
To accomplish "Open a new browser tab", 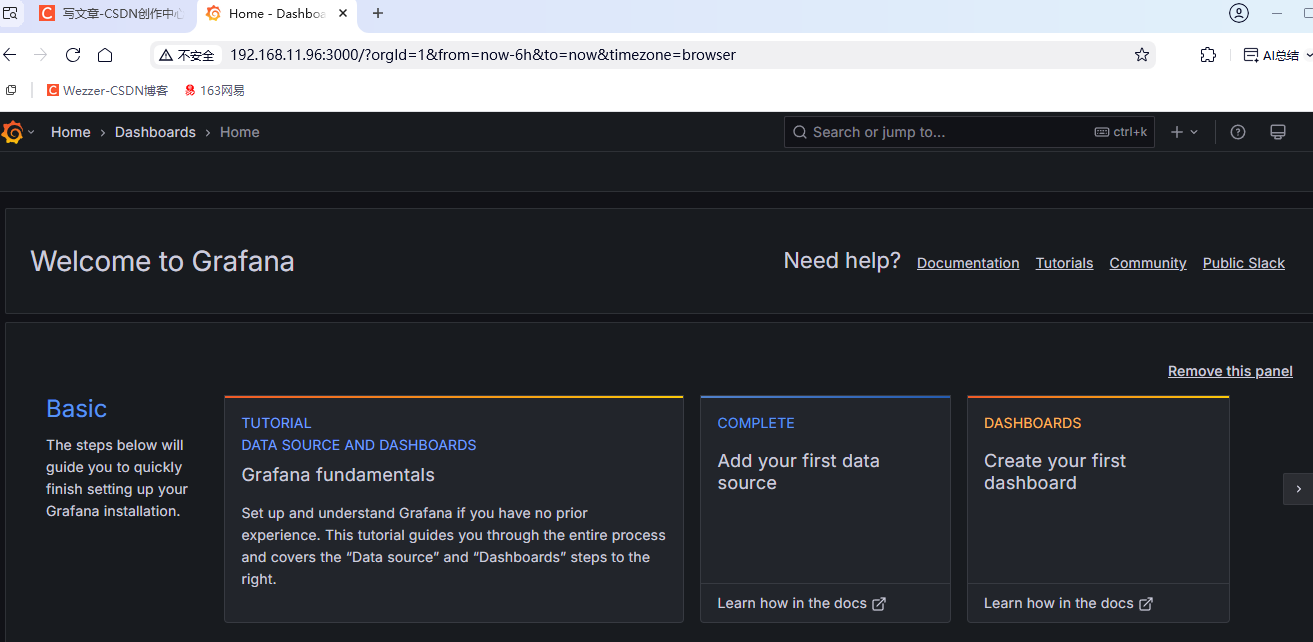I will point(377,14).
